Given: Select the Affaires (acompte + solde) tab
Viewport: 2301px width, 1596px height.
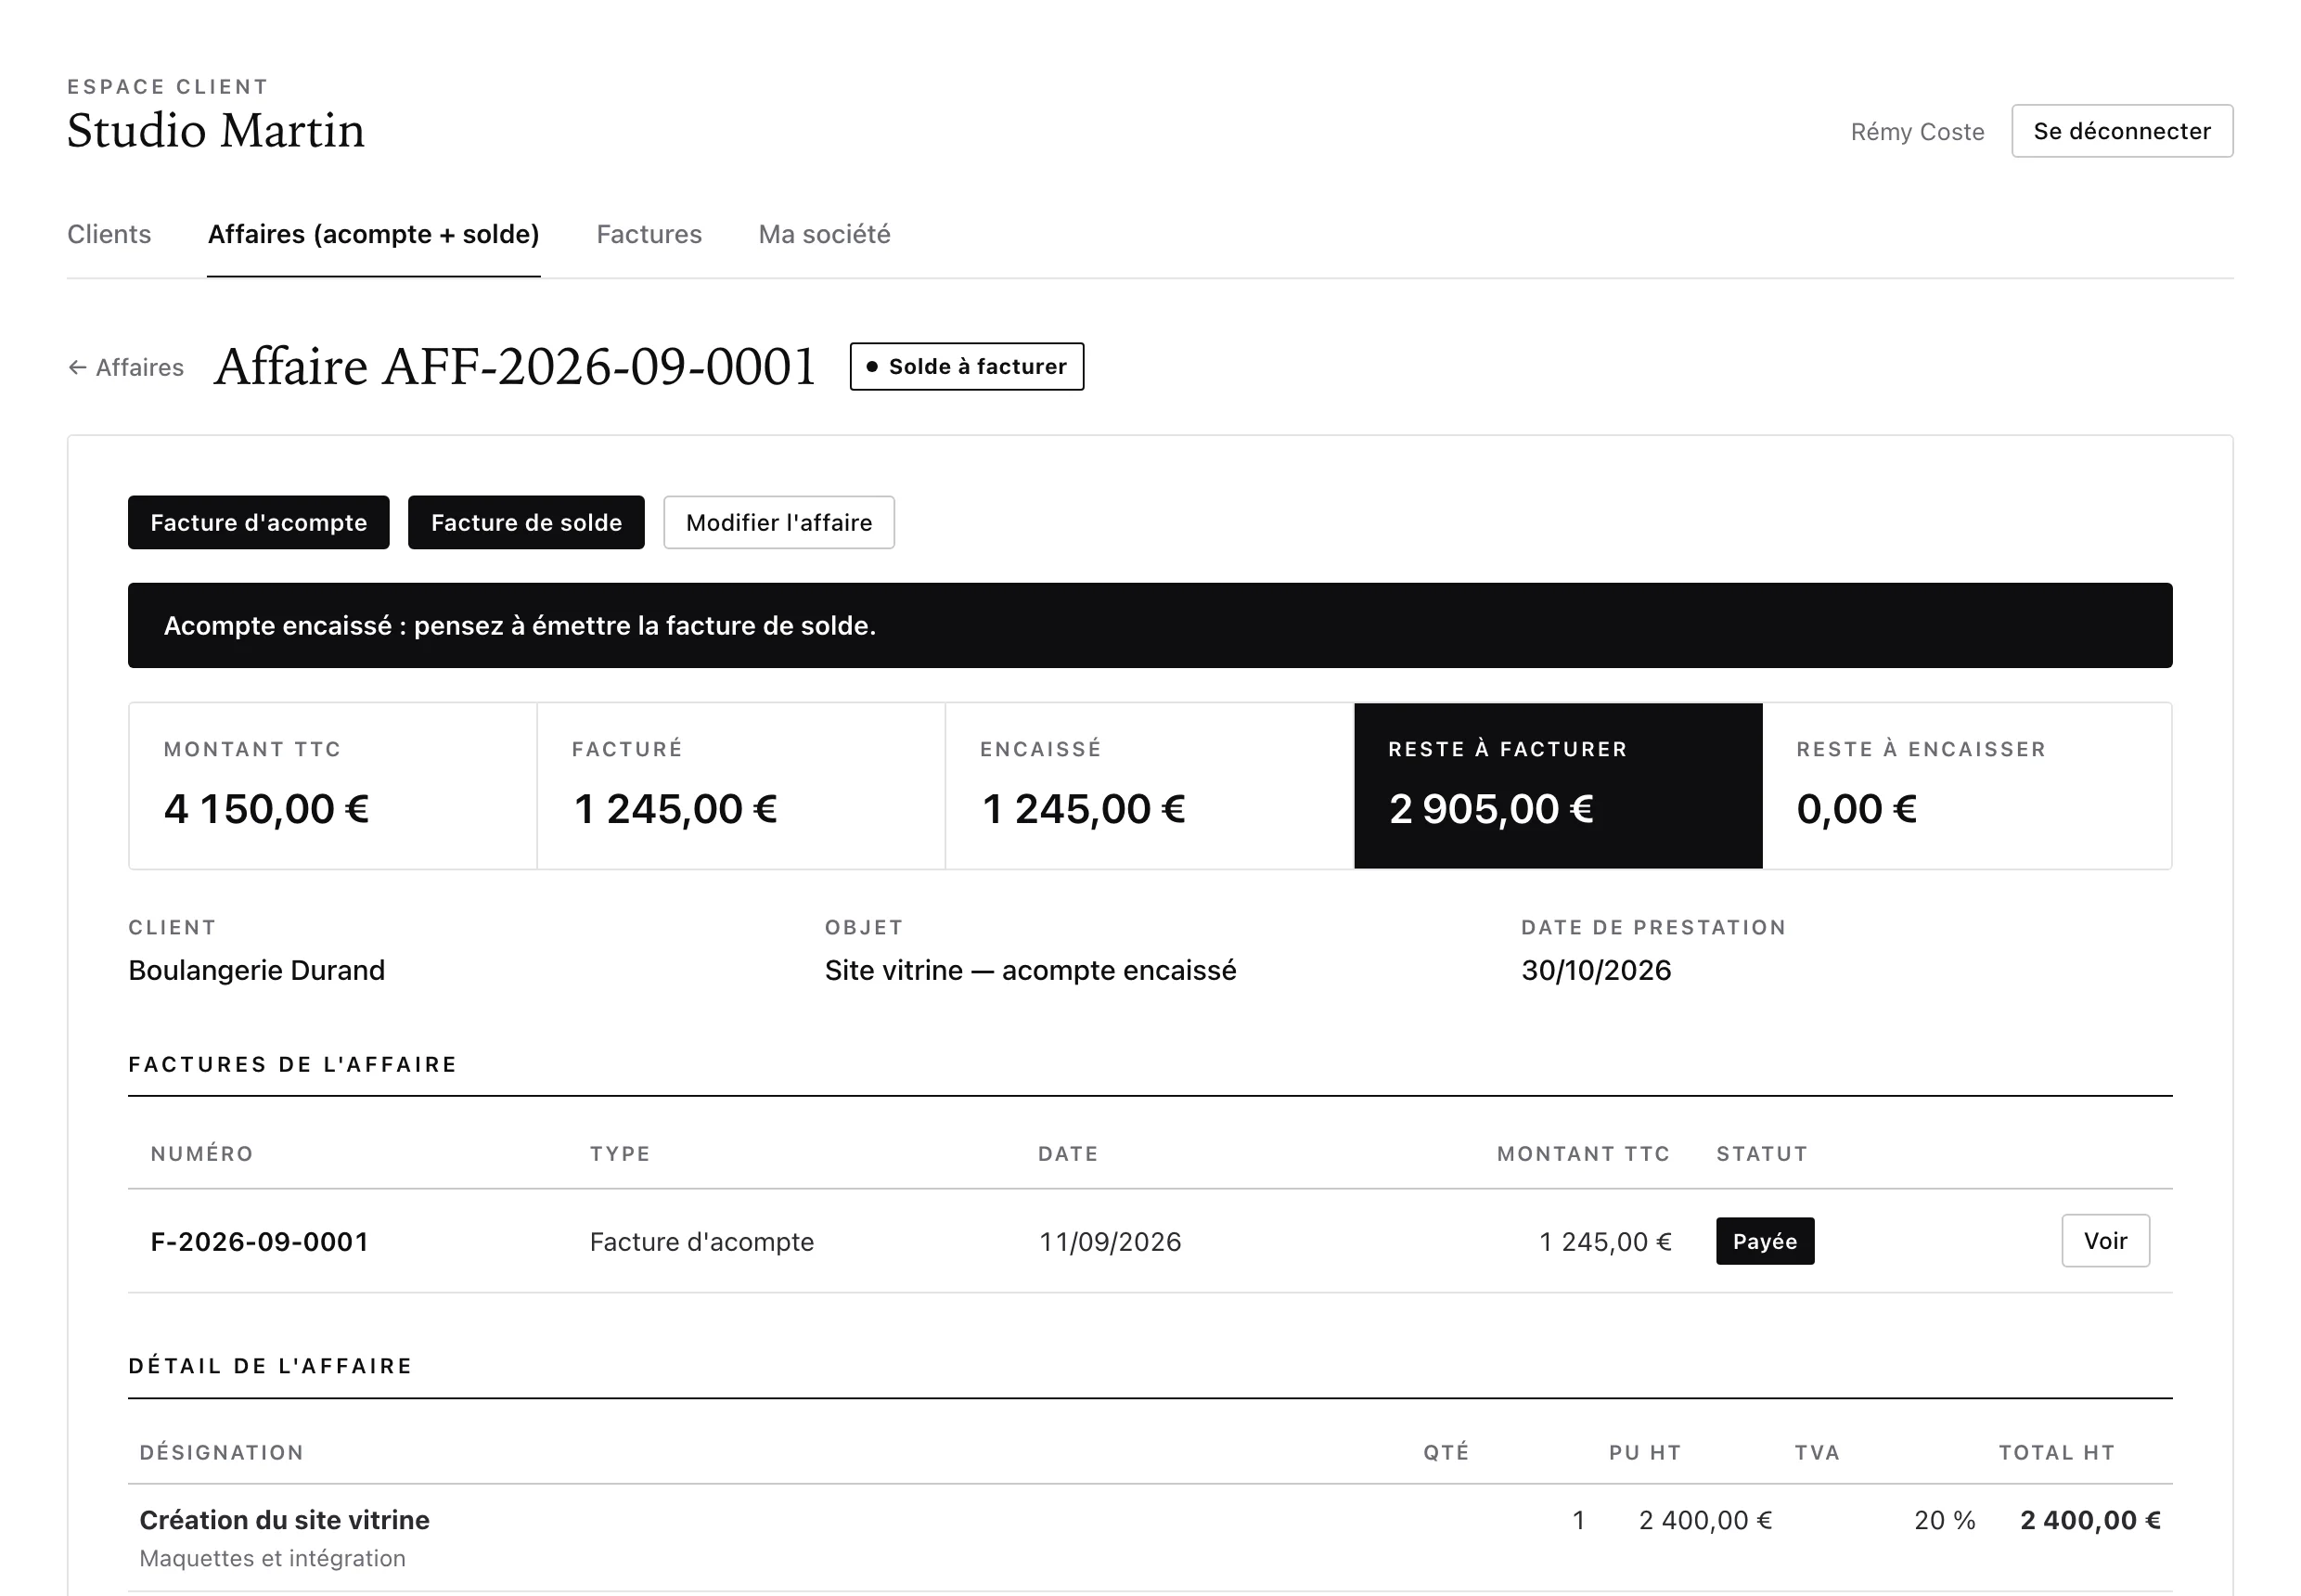Looking at the screenshot, I should (x=373, y=234).
